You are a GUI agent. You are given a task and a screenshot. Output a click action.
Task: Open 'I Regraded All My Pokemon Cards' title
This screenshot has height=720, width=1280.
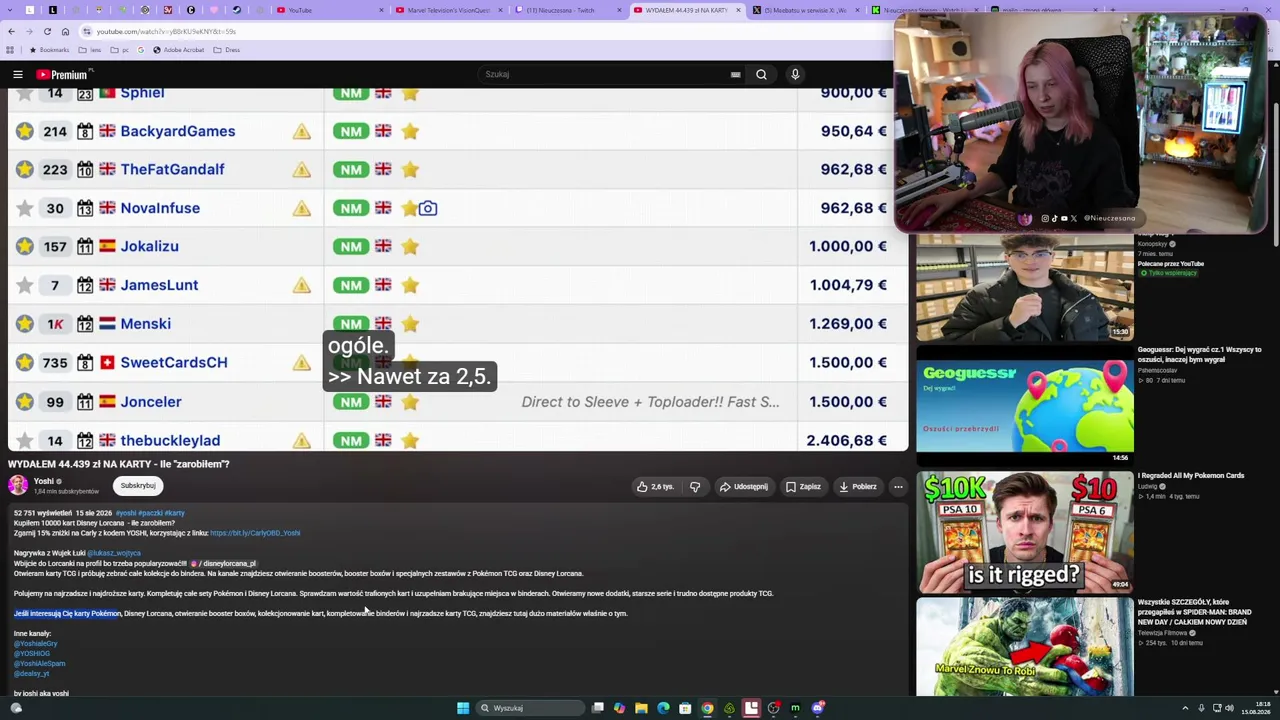[1191, 476]
